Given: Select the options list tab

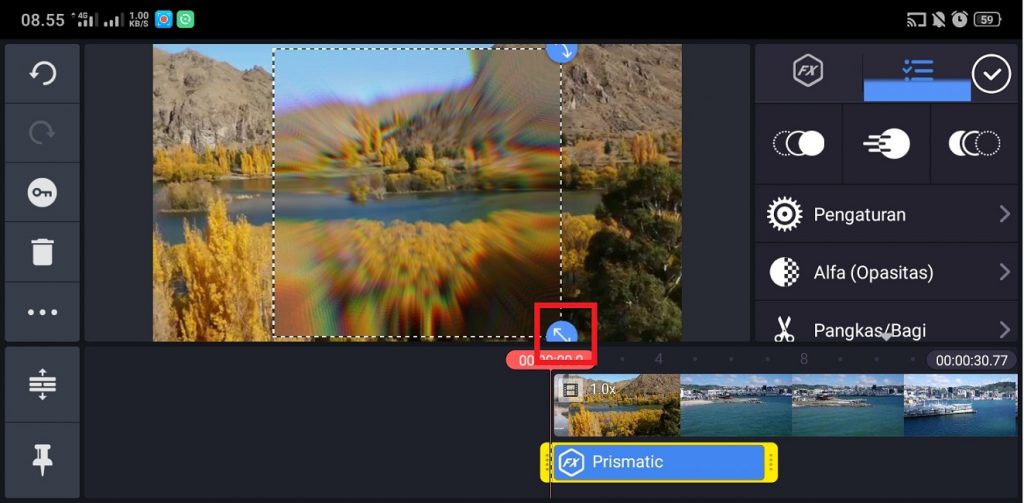Looking at the screenshot, I should (917, 71).
